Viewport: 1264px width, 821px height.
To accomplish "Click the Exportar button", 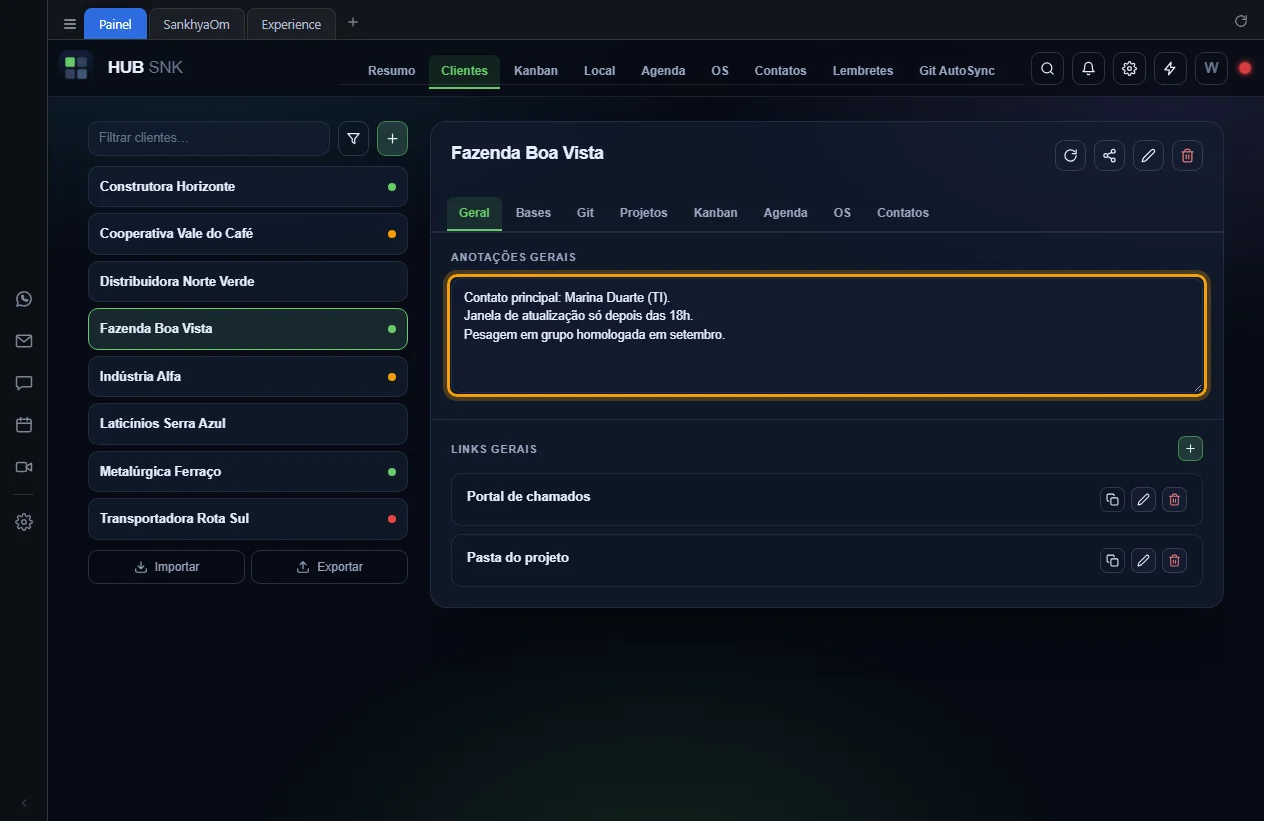I will click(329, 567).
